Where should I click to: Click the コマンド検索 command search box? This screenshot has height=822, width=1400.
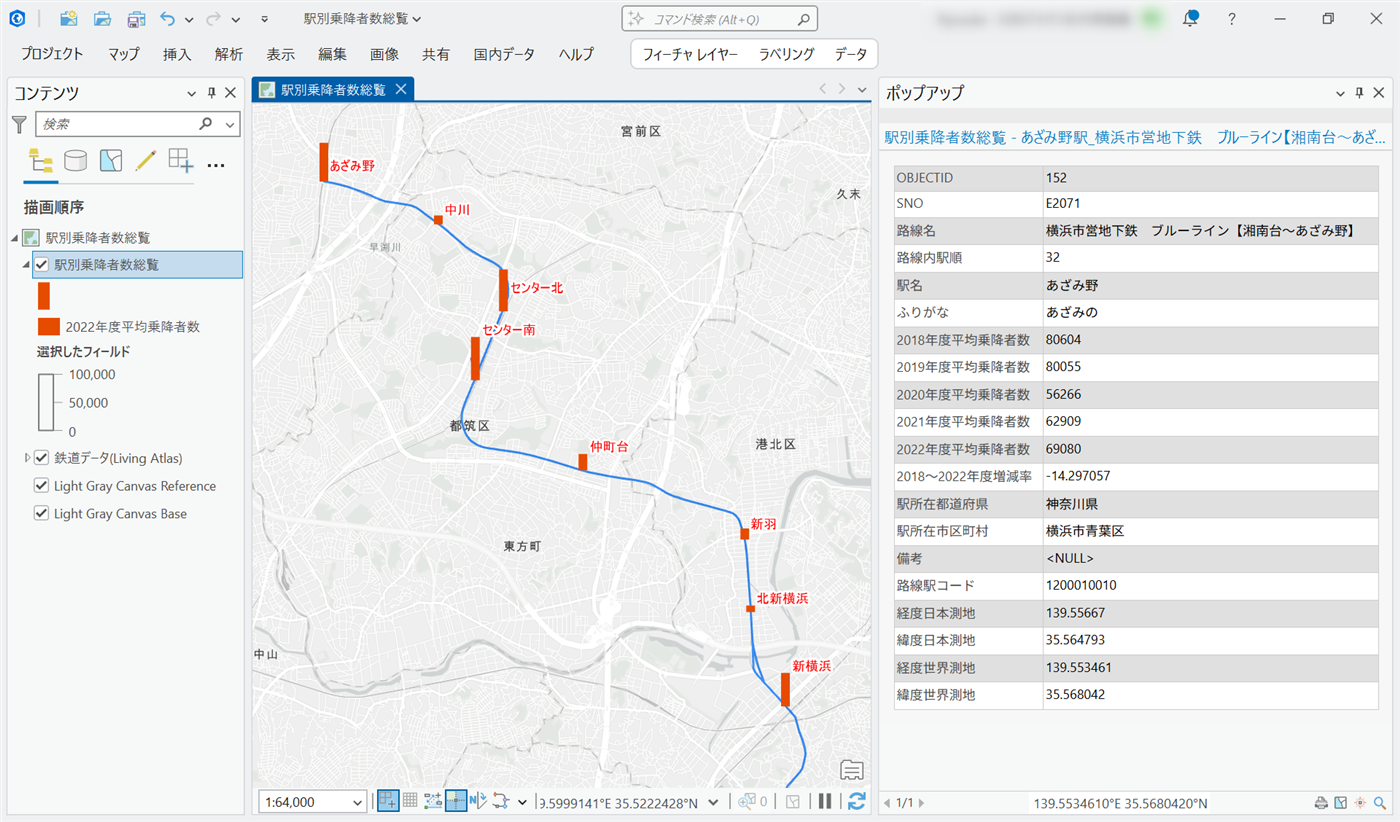point(720,19)
